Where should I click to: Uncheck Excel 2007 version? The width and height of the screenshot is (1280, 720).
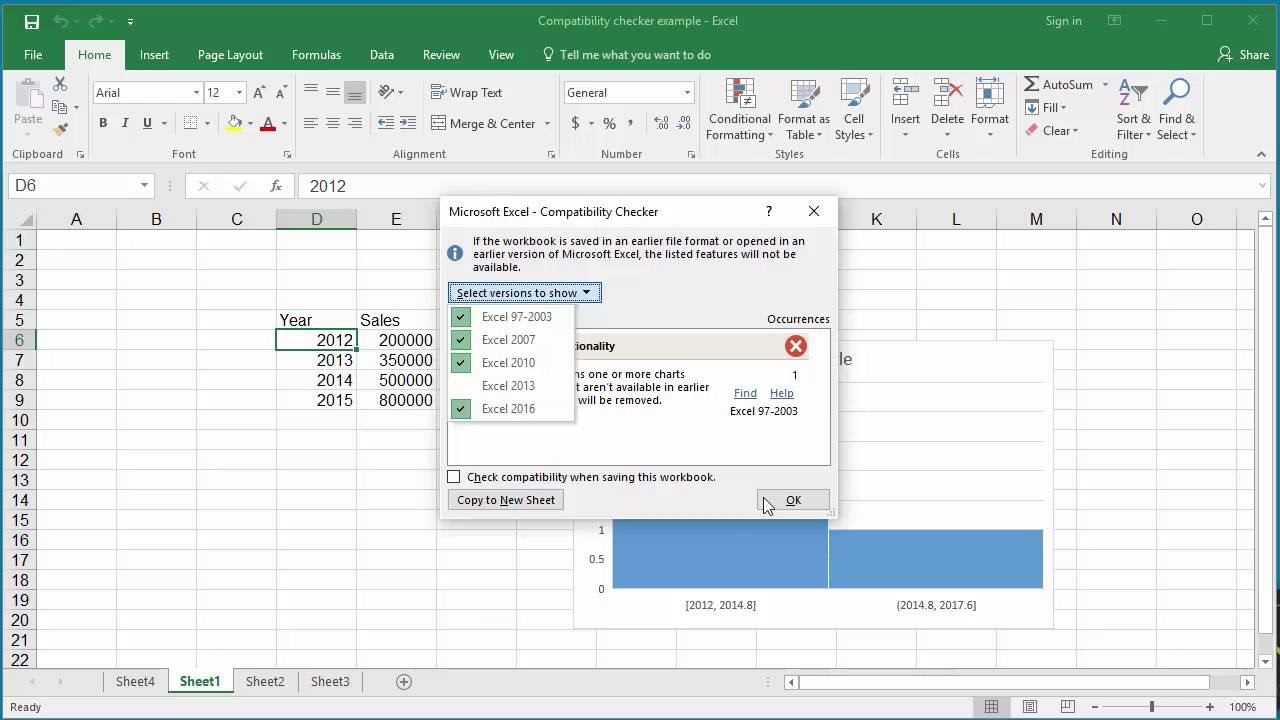tap(461, 340)
